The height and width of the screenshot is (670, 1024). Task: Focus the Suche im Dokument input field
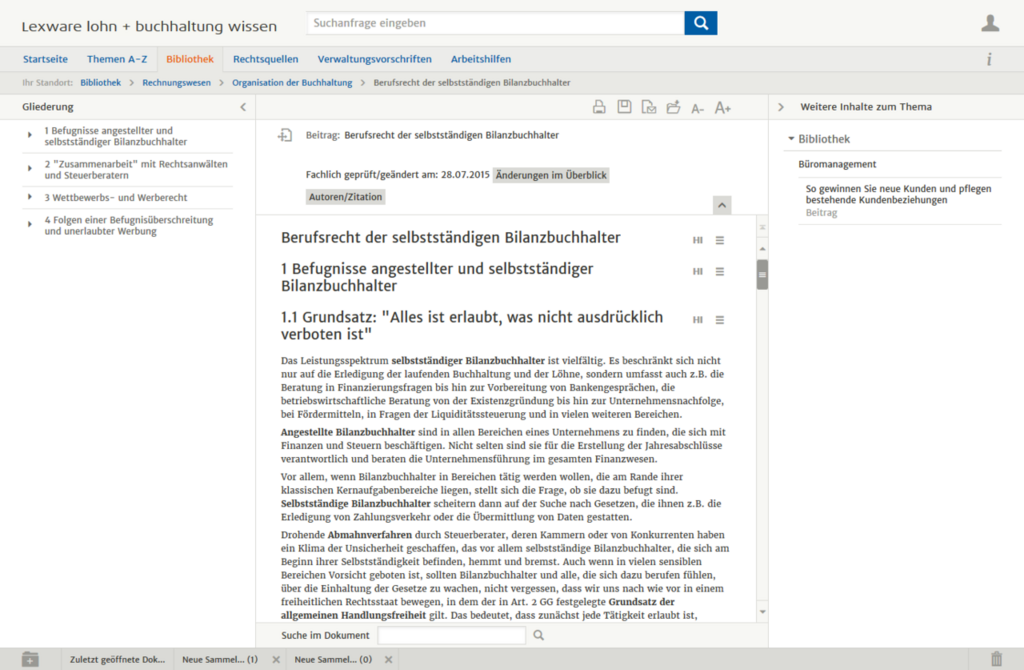[x=451, y=635]
